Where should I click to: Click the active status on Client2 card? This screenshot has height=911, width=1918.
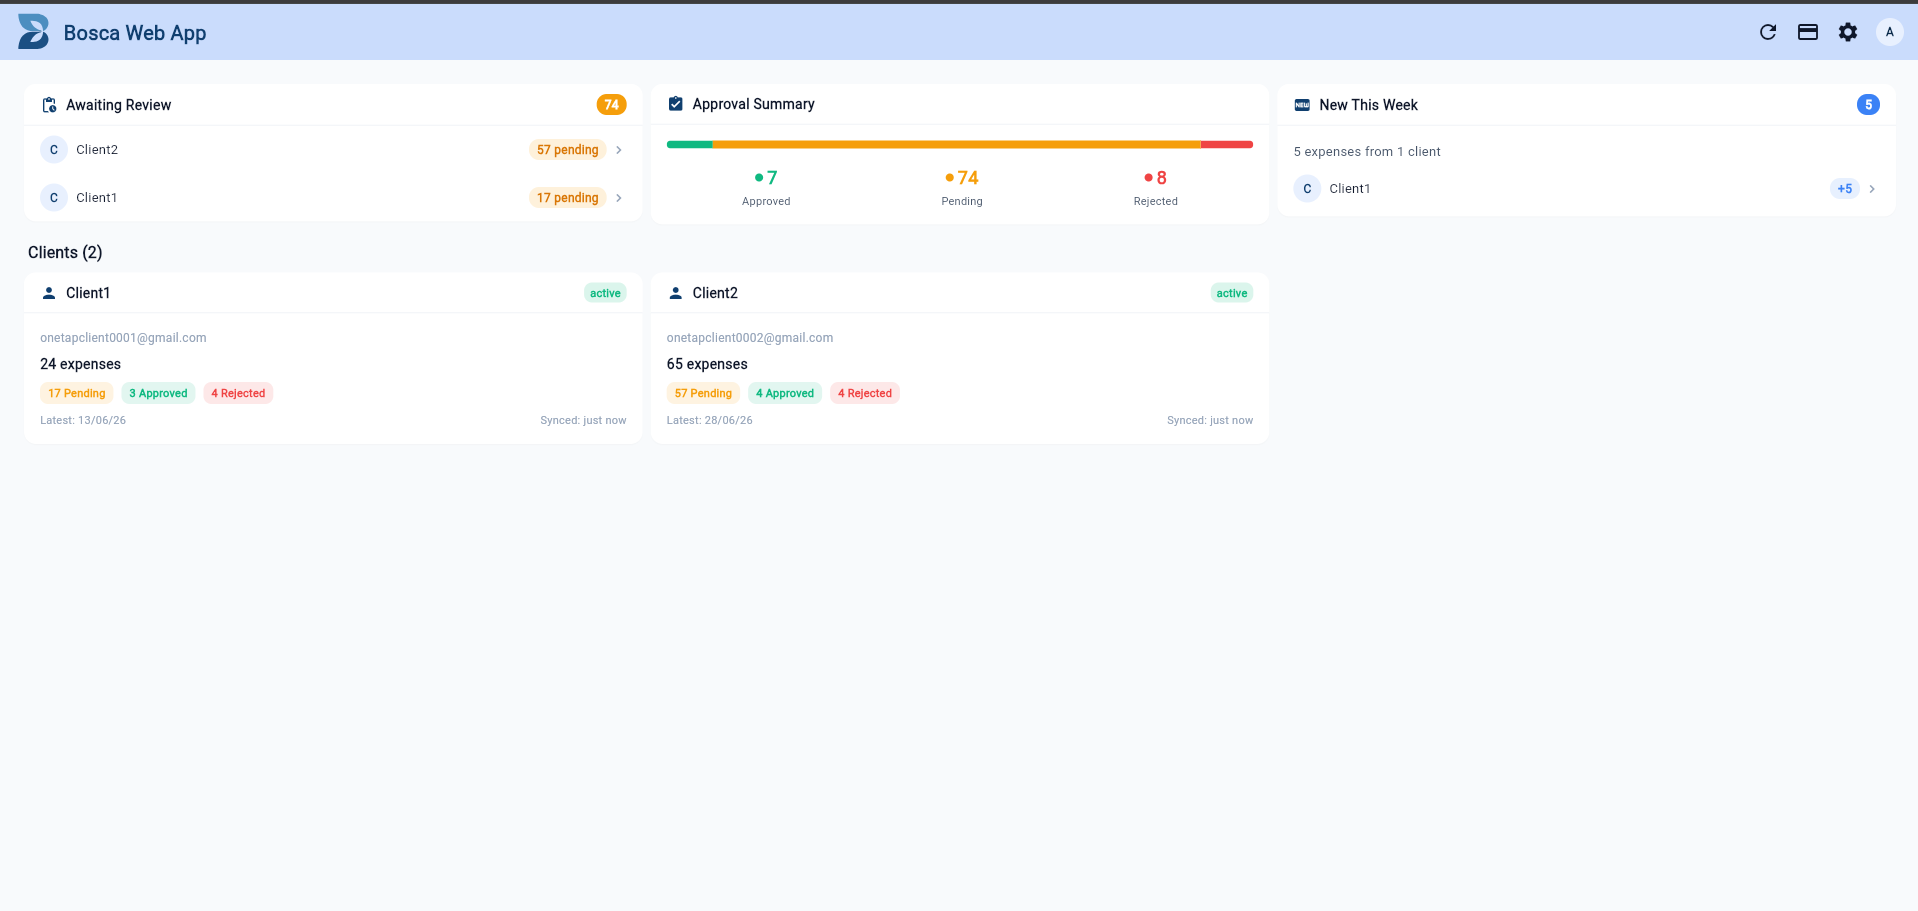click(1232, 293)
